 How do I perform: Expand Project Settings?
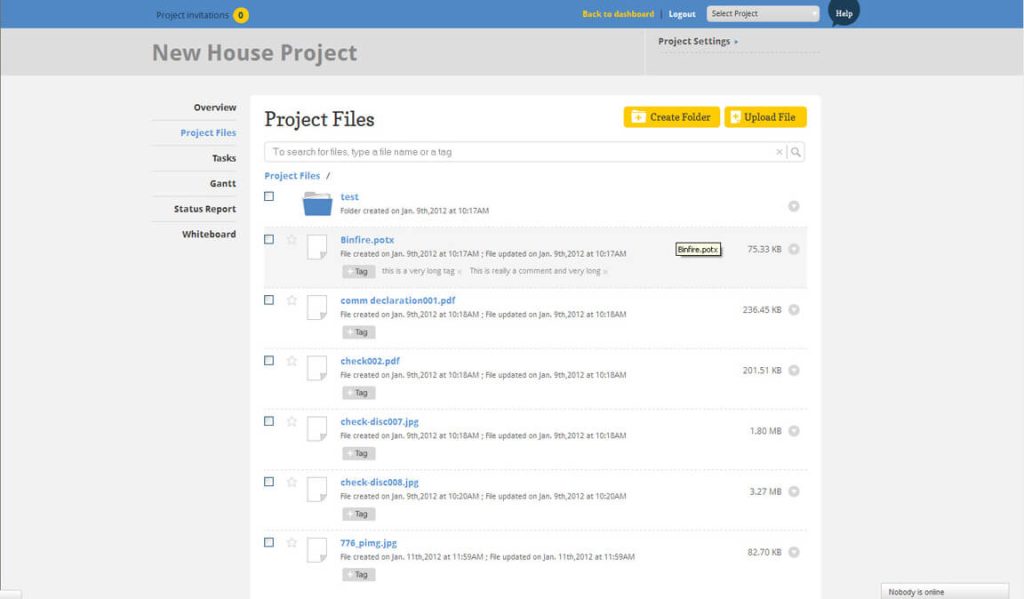pos(698,42)
